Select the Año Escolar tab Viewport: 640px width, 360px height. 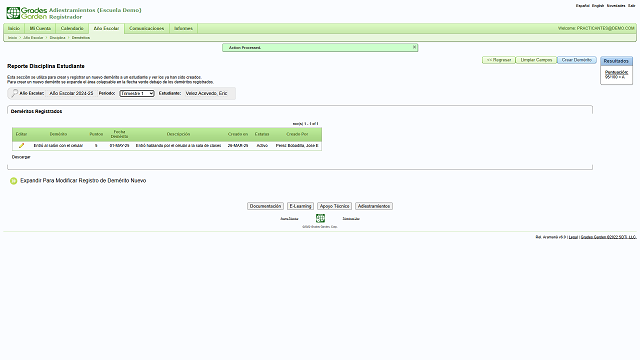(x=106, y=29)
